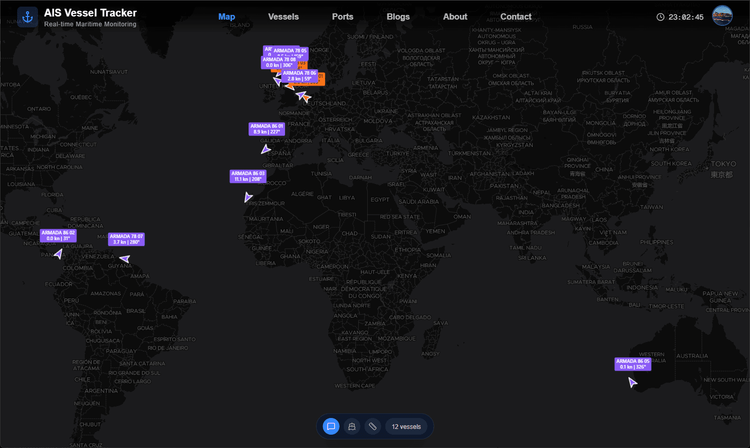Click the AIS Vessel Tracker title
Screen dimensions: 750x448
coord(90,13)
